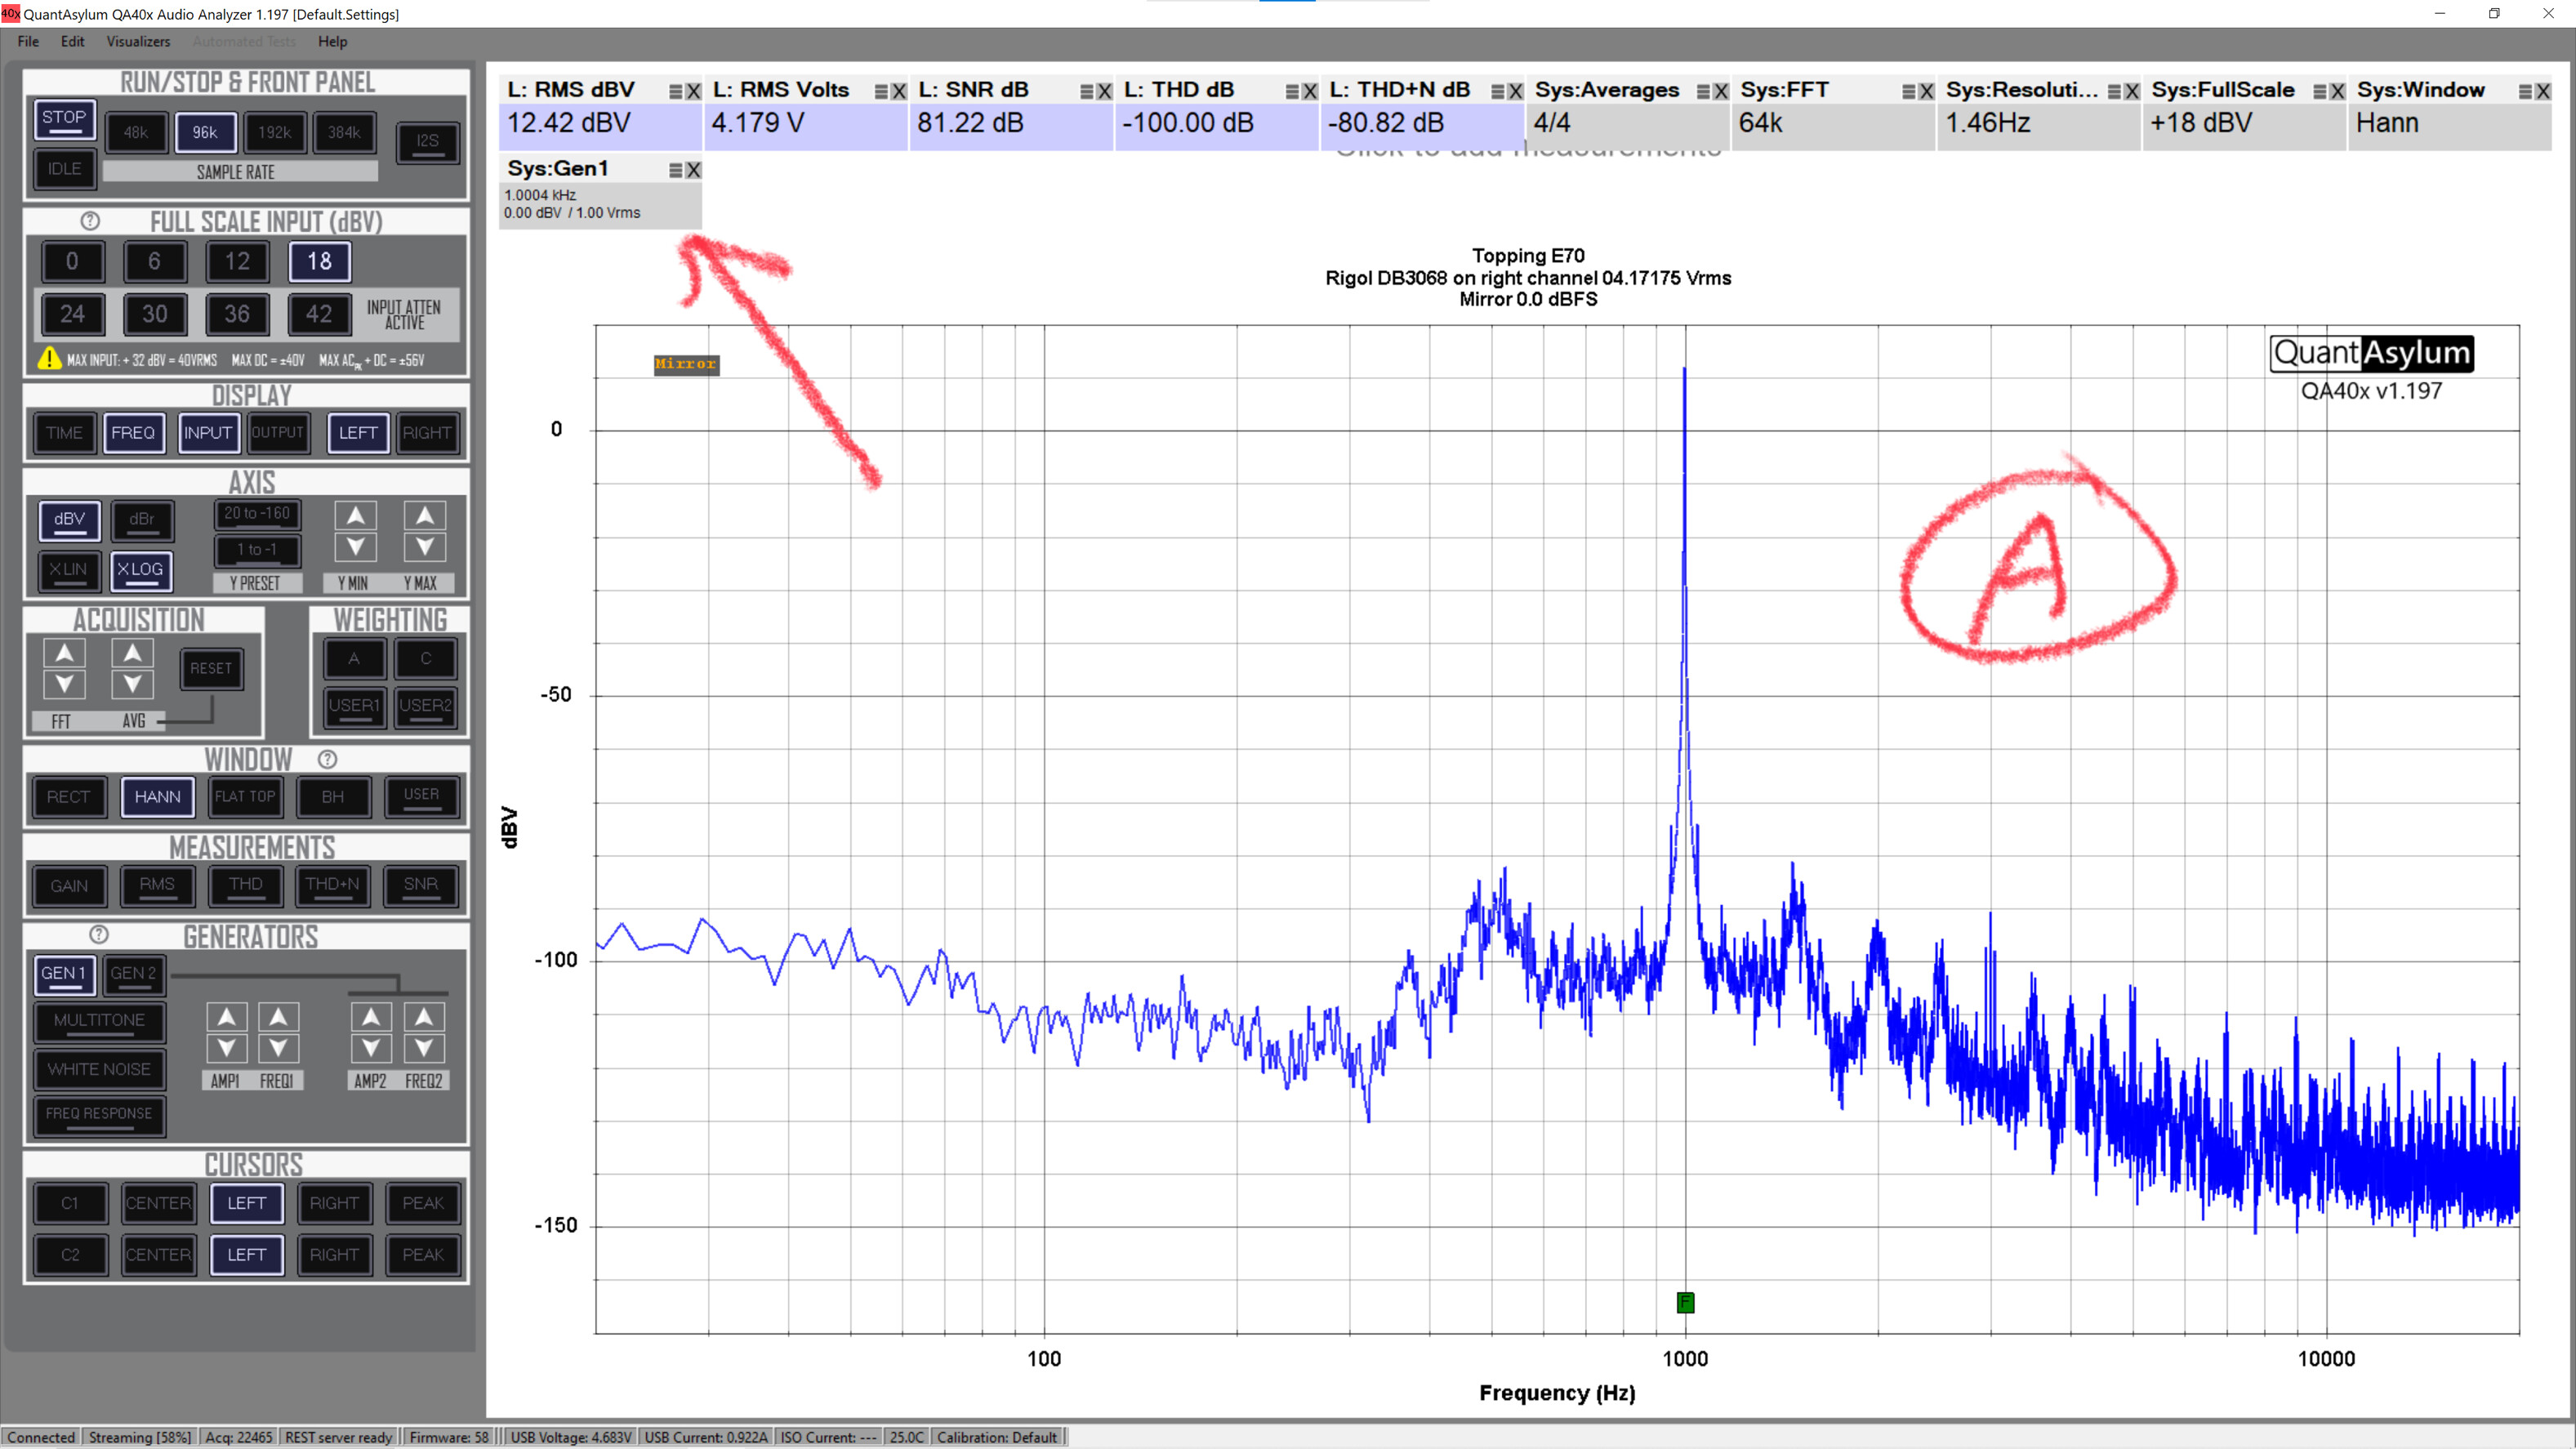Close the Sys:Gen1 tile
Viewport: 2576px width, 1449px height.
[x=693, y=170]
